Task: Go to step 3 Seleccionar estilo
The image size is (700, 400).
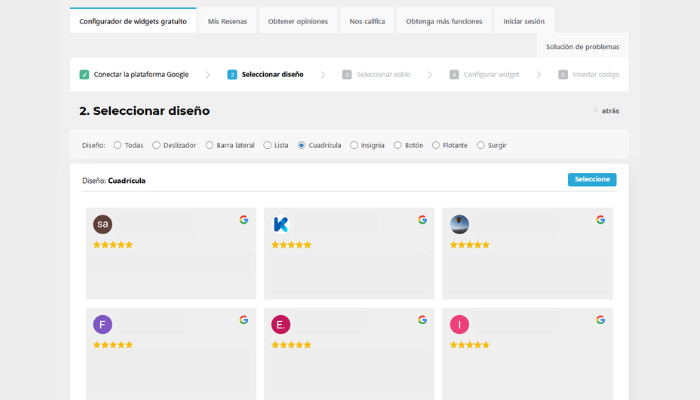Action: [378, 74]
